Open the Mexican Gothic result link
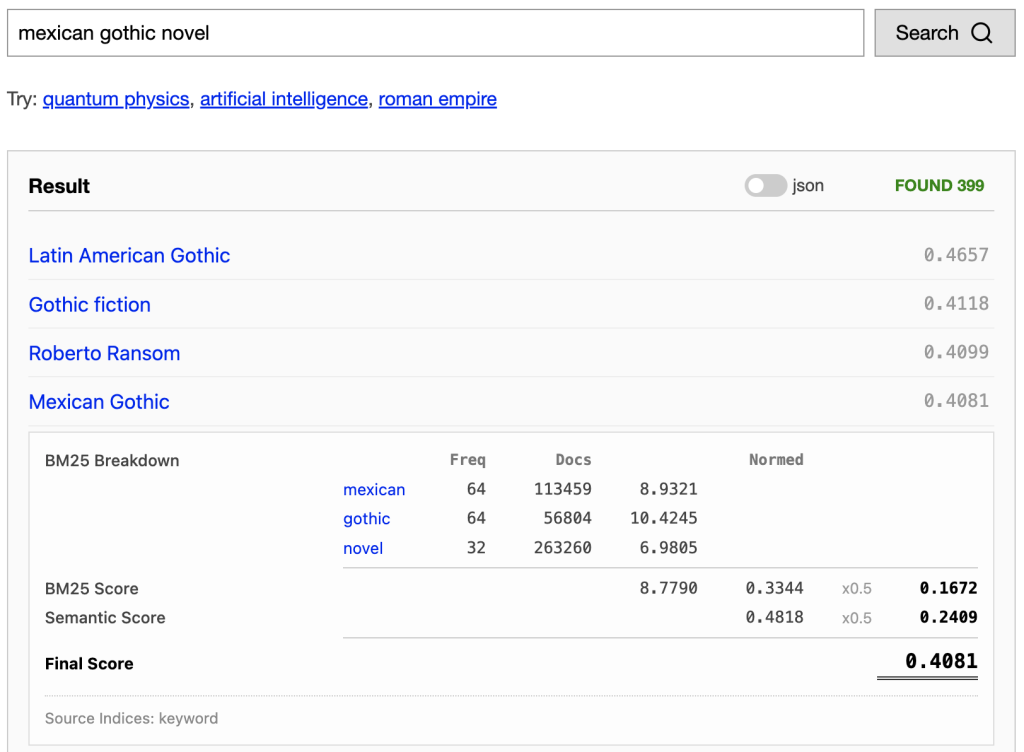Screen dimensions: 1024x752 [99, 402]
